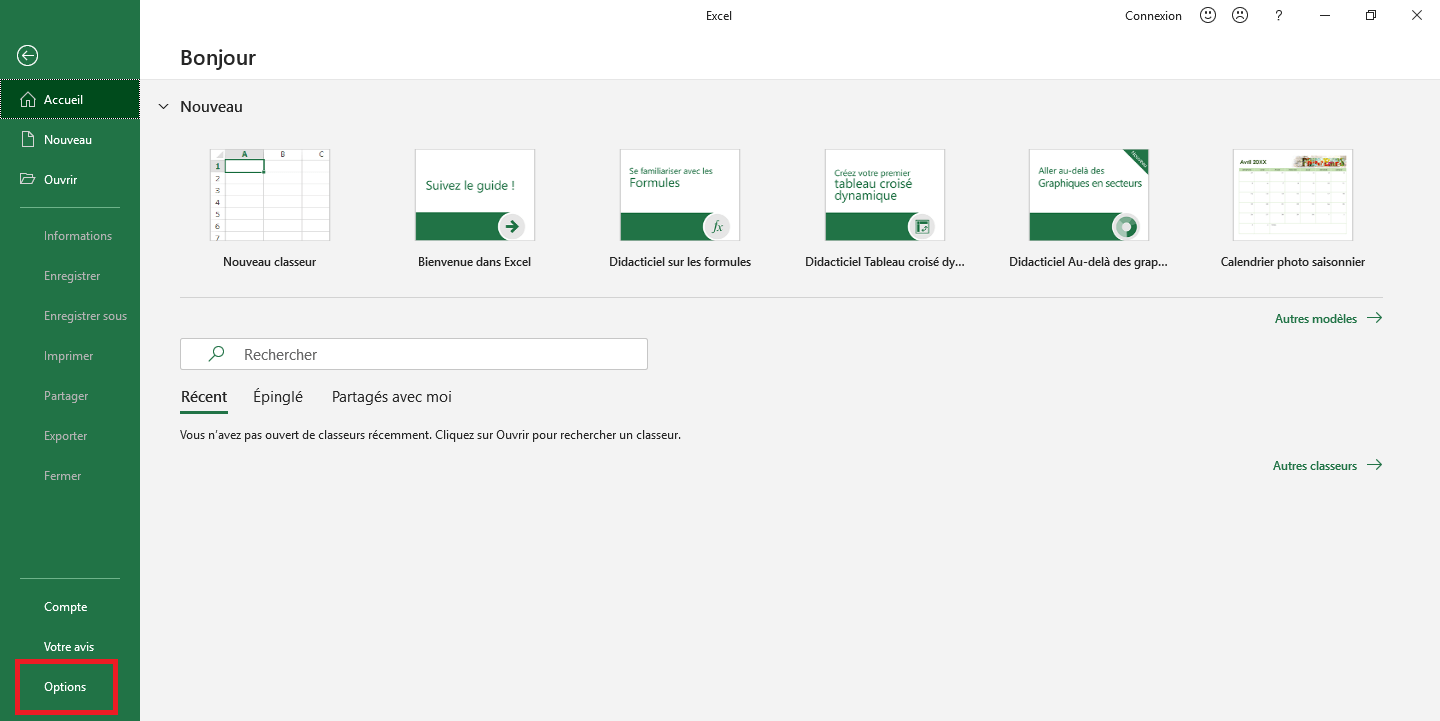Click the Nouveau blank page icon
Viewport: 1440px width, 721px height.
[28, 140]
